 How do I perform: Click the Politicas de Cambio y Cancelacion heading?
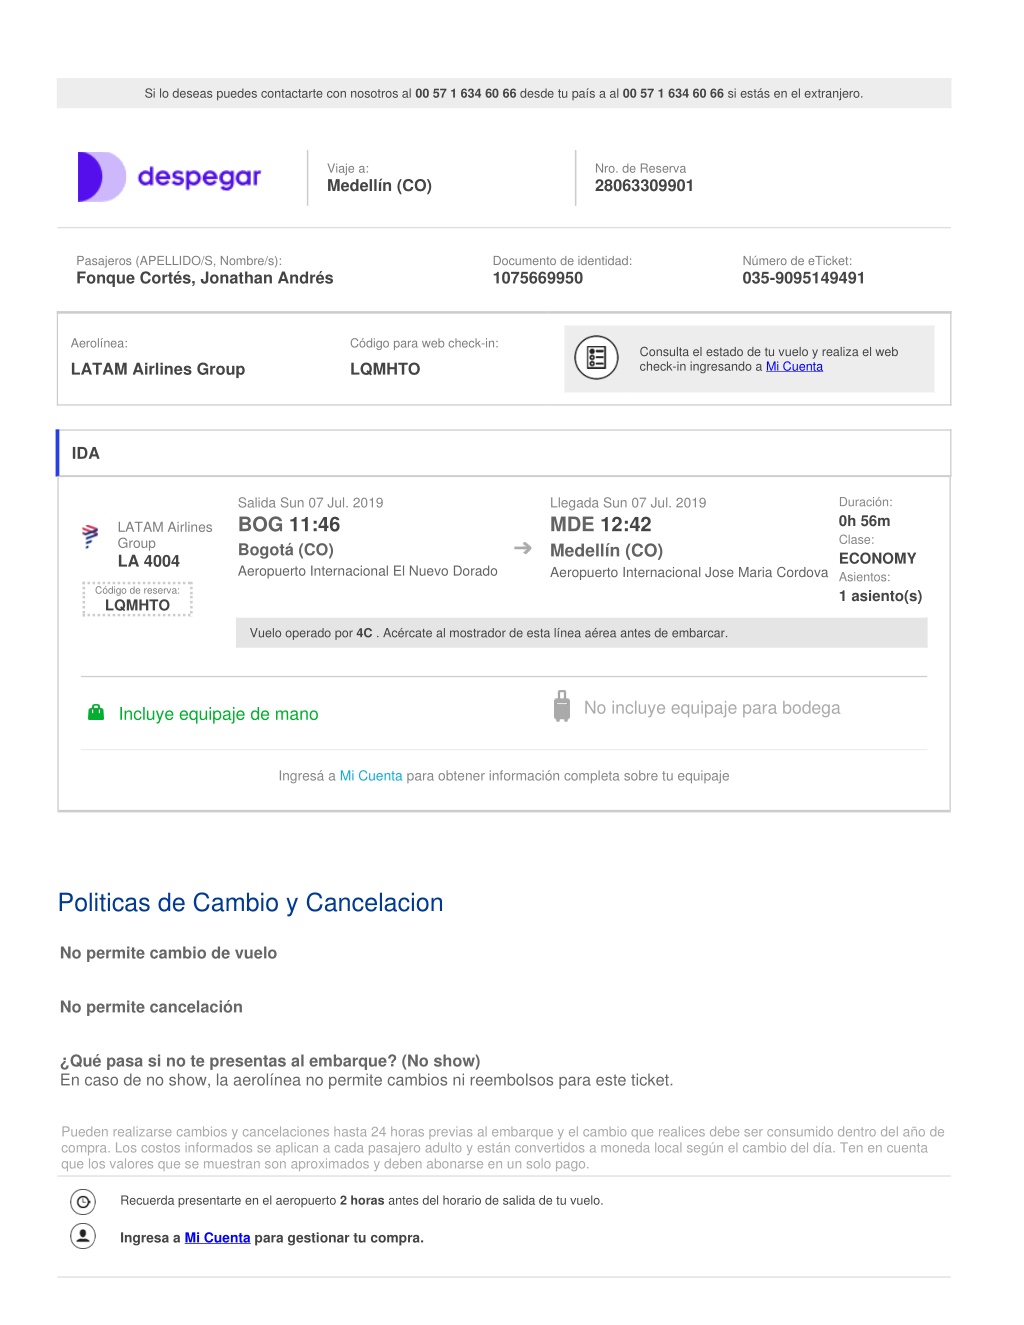coord(251,903)
